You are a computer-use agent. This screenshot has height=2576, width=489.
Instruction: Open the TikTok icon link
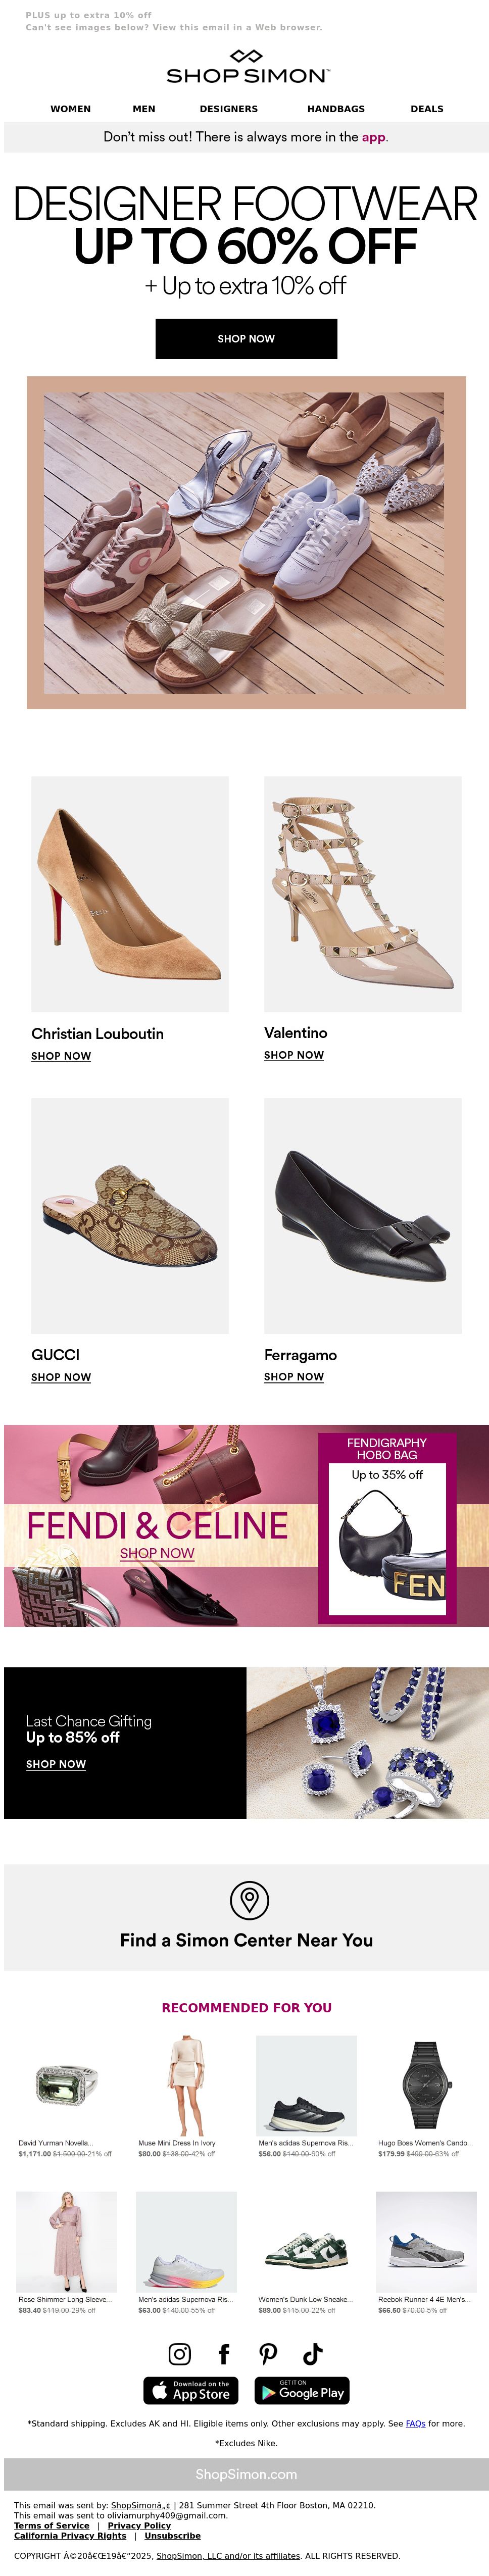click(312, 2354)
